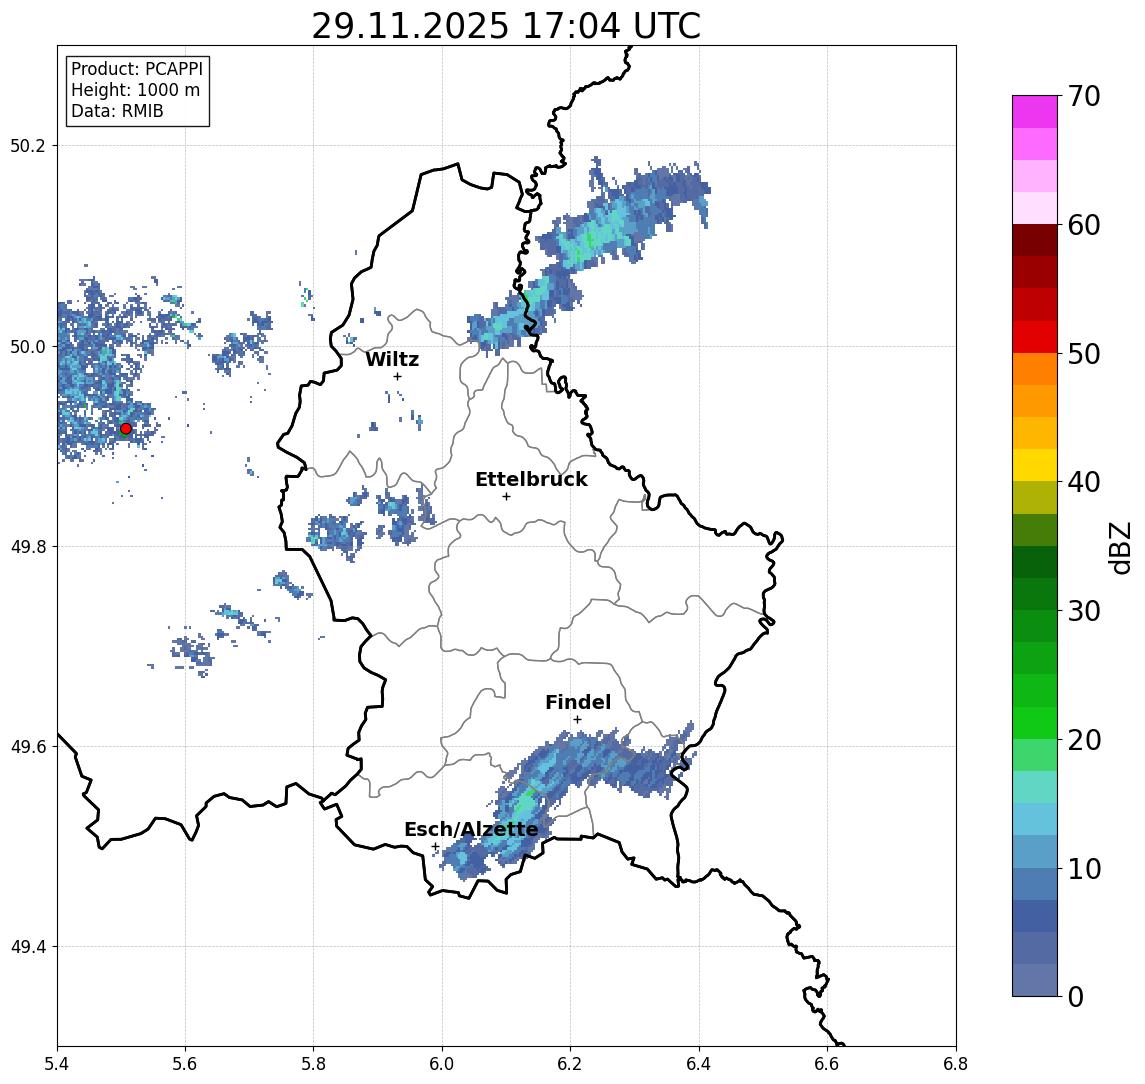Screen dimensions: 1145x1084
Task: Click the latitude tick label 49.6
Action: (27, 747)
